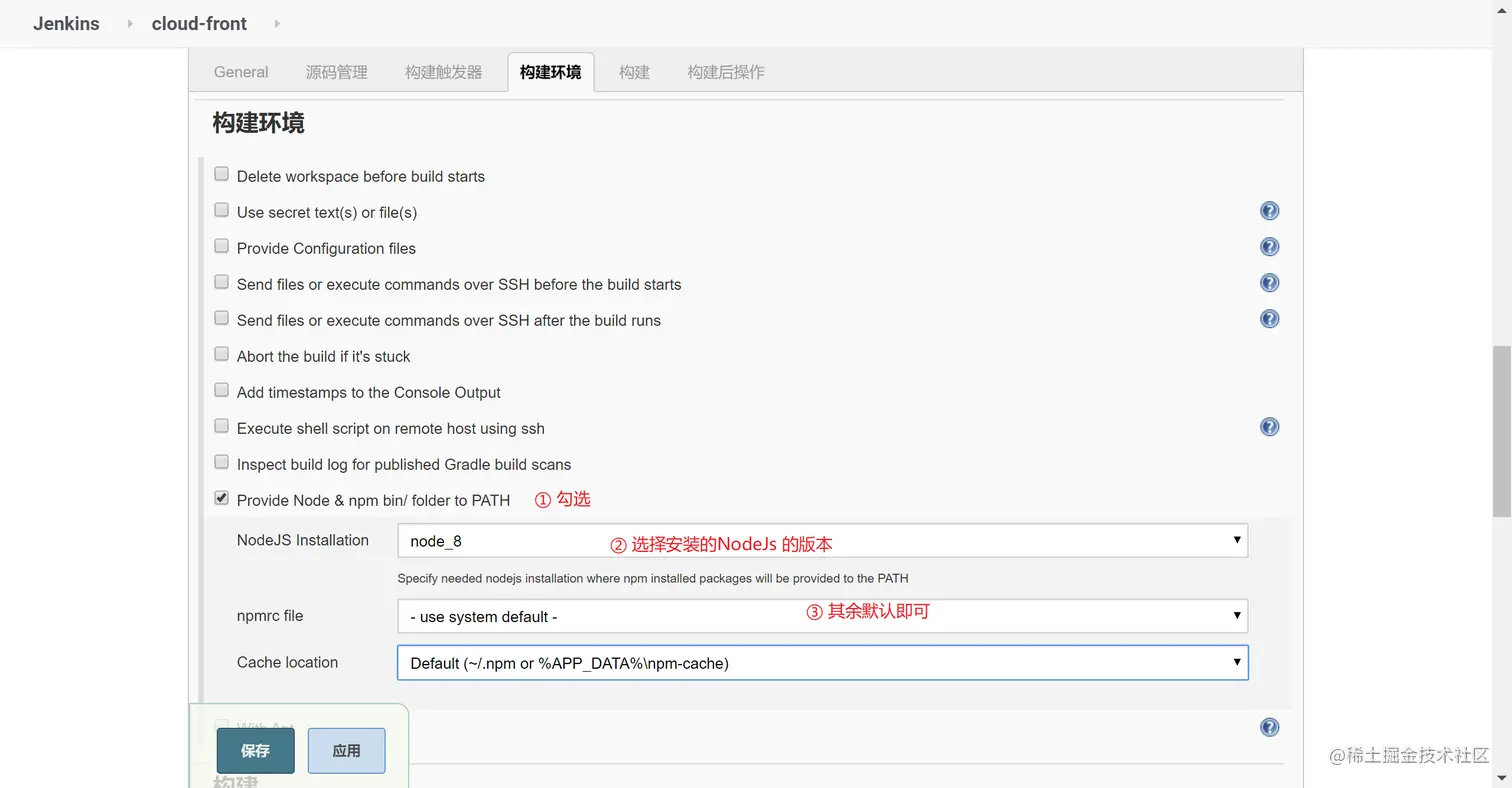Open the Cache location dropdown
Image resolution: width=1512 pixels, height=788 pixels.
[822, 662]
